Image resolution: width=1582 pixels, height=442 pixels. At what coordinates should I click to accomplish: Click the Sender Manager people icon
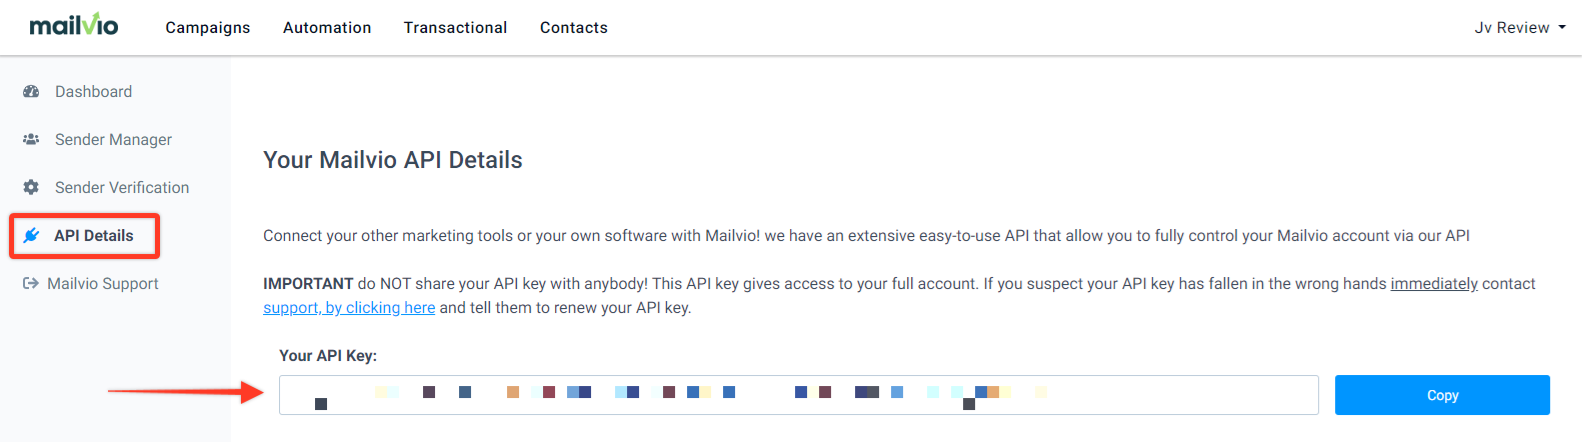pos(31,139)
